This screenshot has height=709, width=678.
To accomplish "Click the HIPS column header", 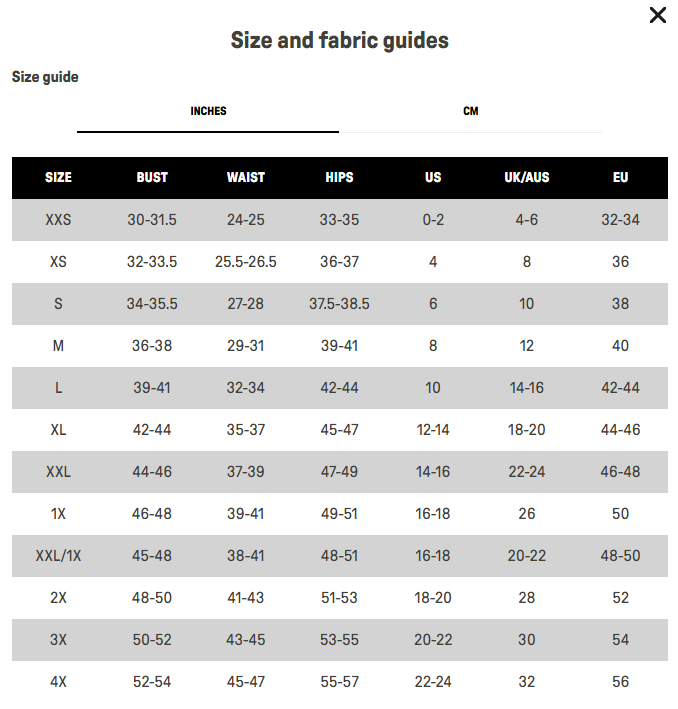I will point(339,178).
